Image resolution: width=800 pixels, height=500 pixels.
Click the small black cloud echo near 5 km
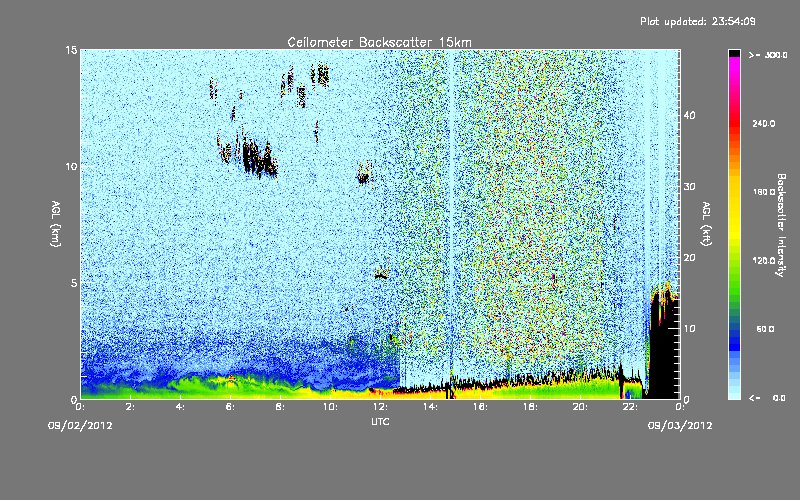pos(381,276)
